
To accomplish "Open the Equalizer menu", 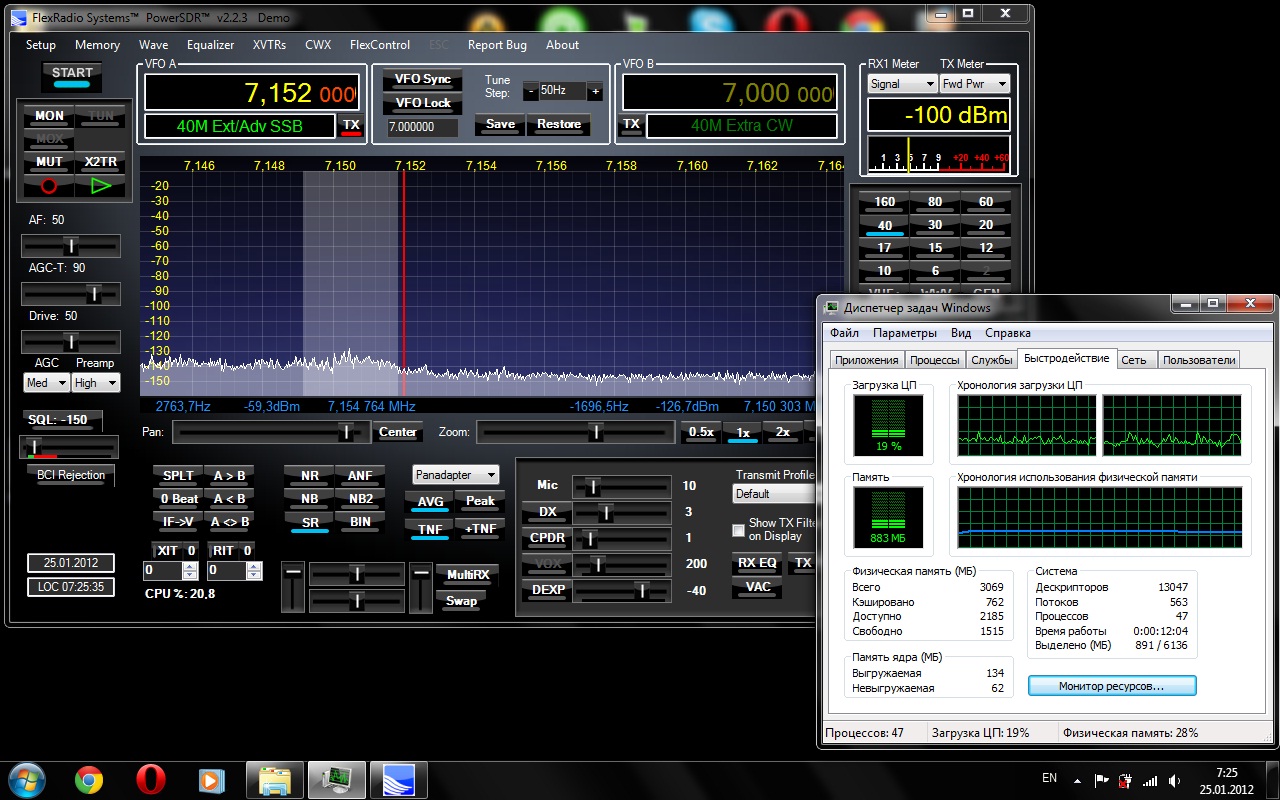I will [211, 45].
